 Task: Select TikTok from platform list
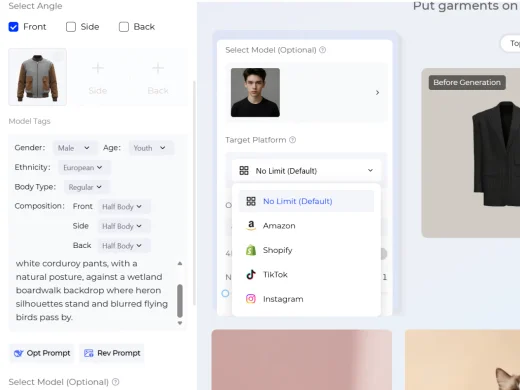pyautogui.click(x=306, y=275)
